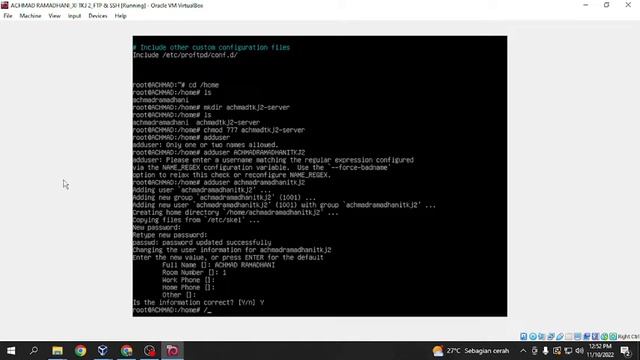Switch to the running Debian VM taskbar icon
640x360 pixels.
pos(172,351)
